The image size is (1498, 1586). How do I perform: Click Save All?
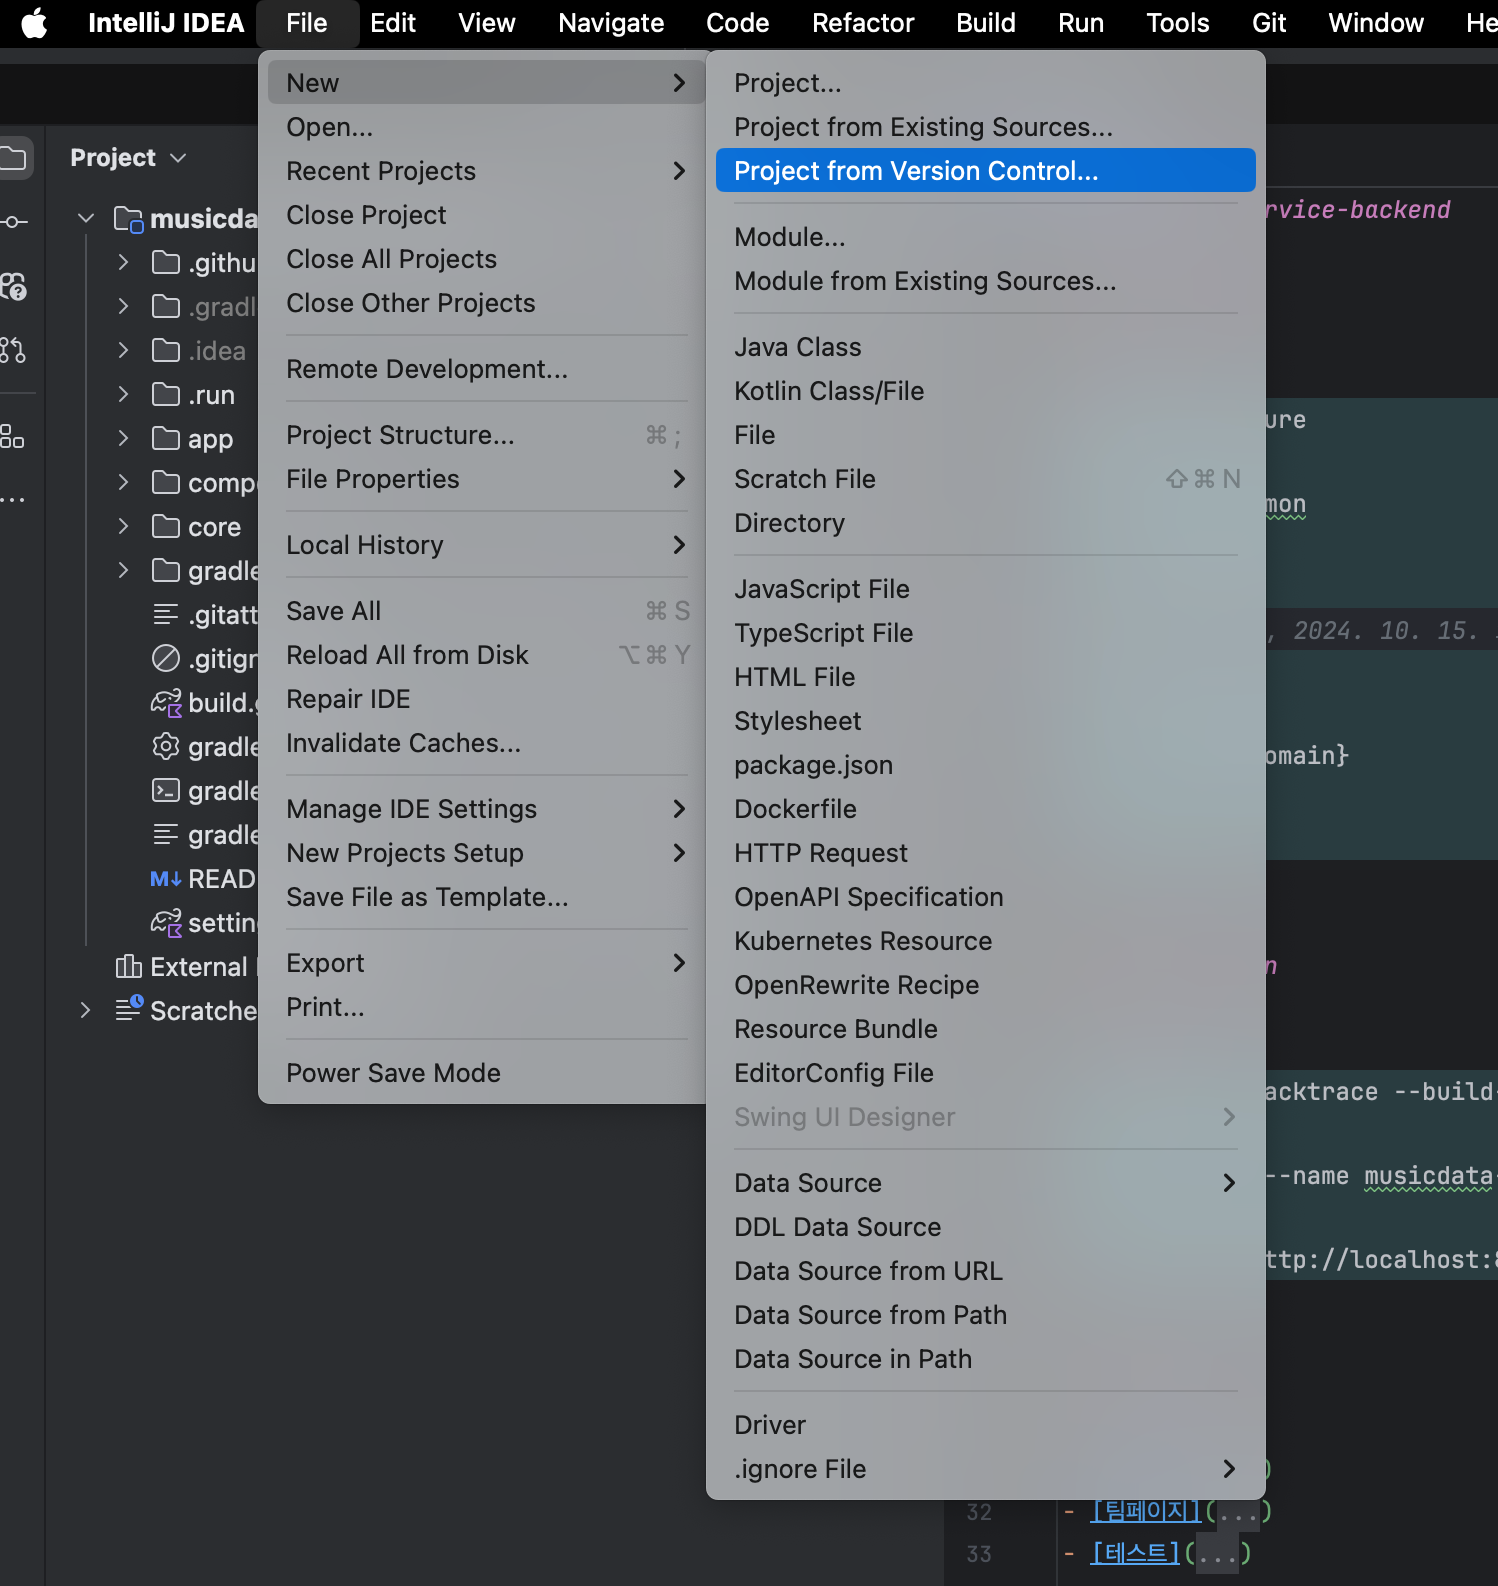point(487,611)
